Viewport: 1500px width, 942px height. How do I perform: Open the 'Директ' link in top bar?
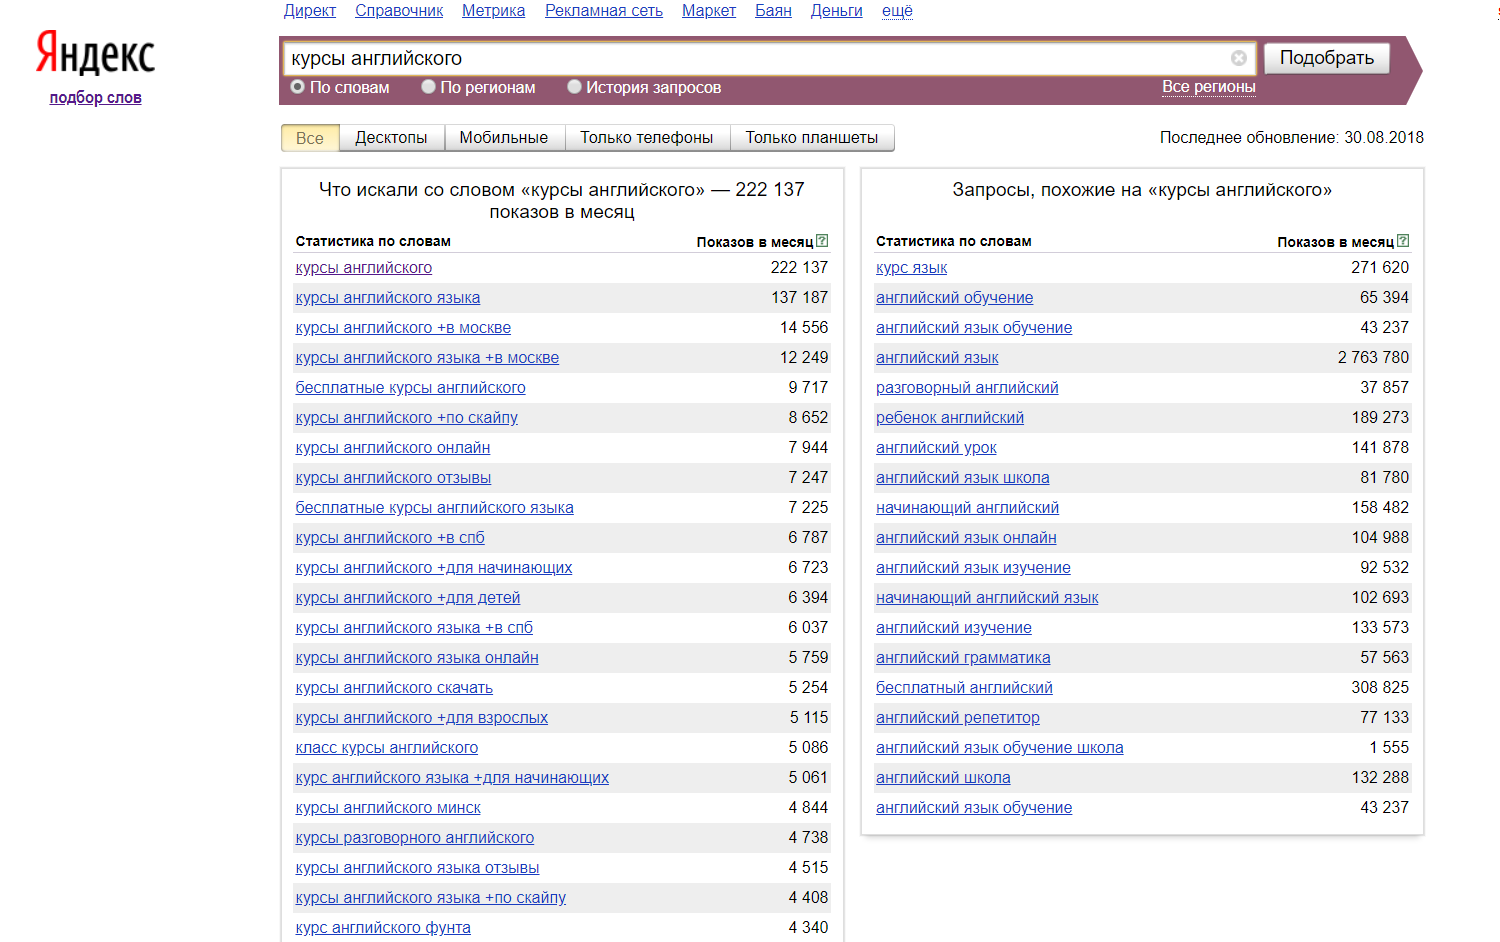(x=309, y=11)
